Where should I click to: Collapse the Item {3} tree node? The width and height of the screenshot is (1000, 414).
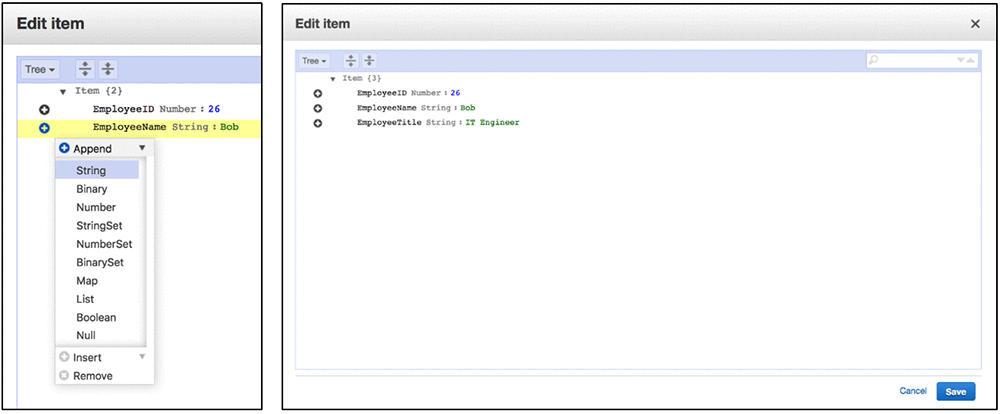(x=333, y=79)
